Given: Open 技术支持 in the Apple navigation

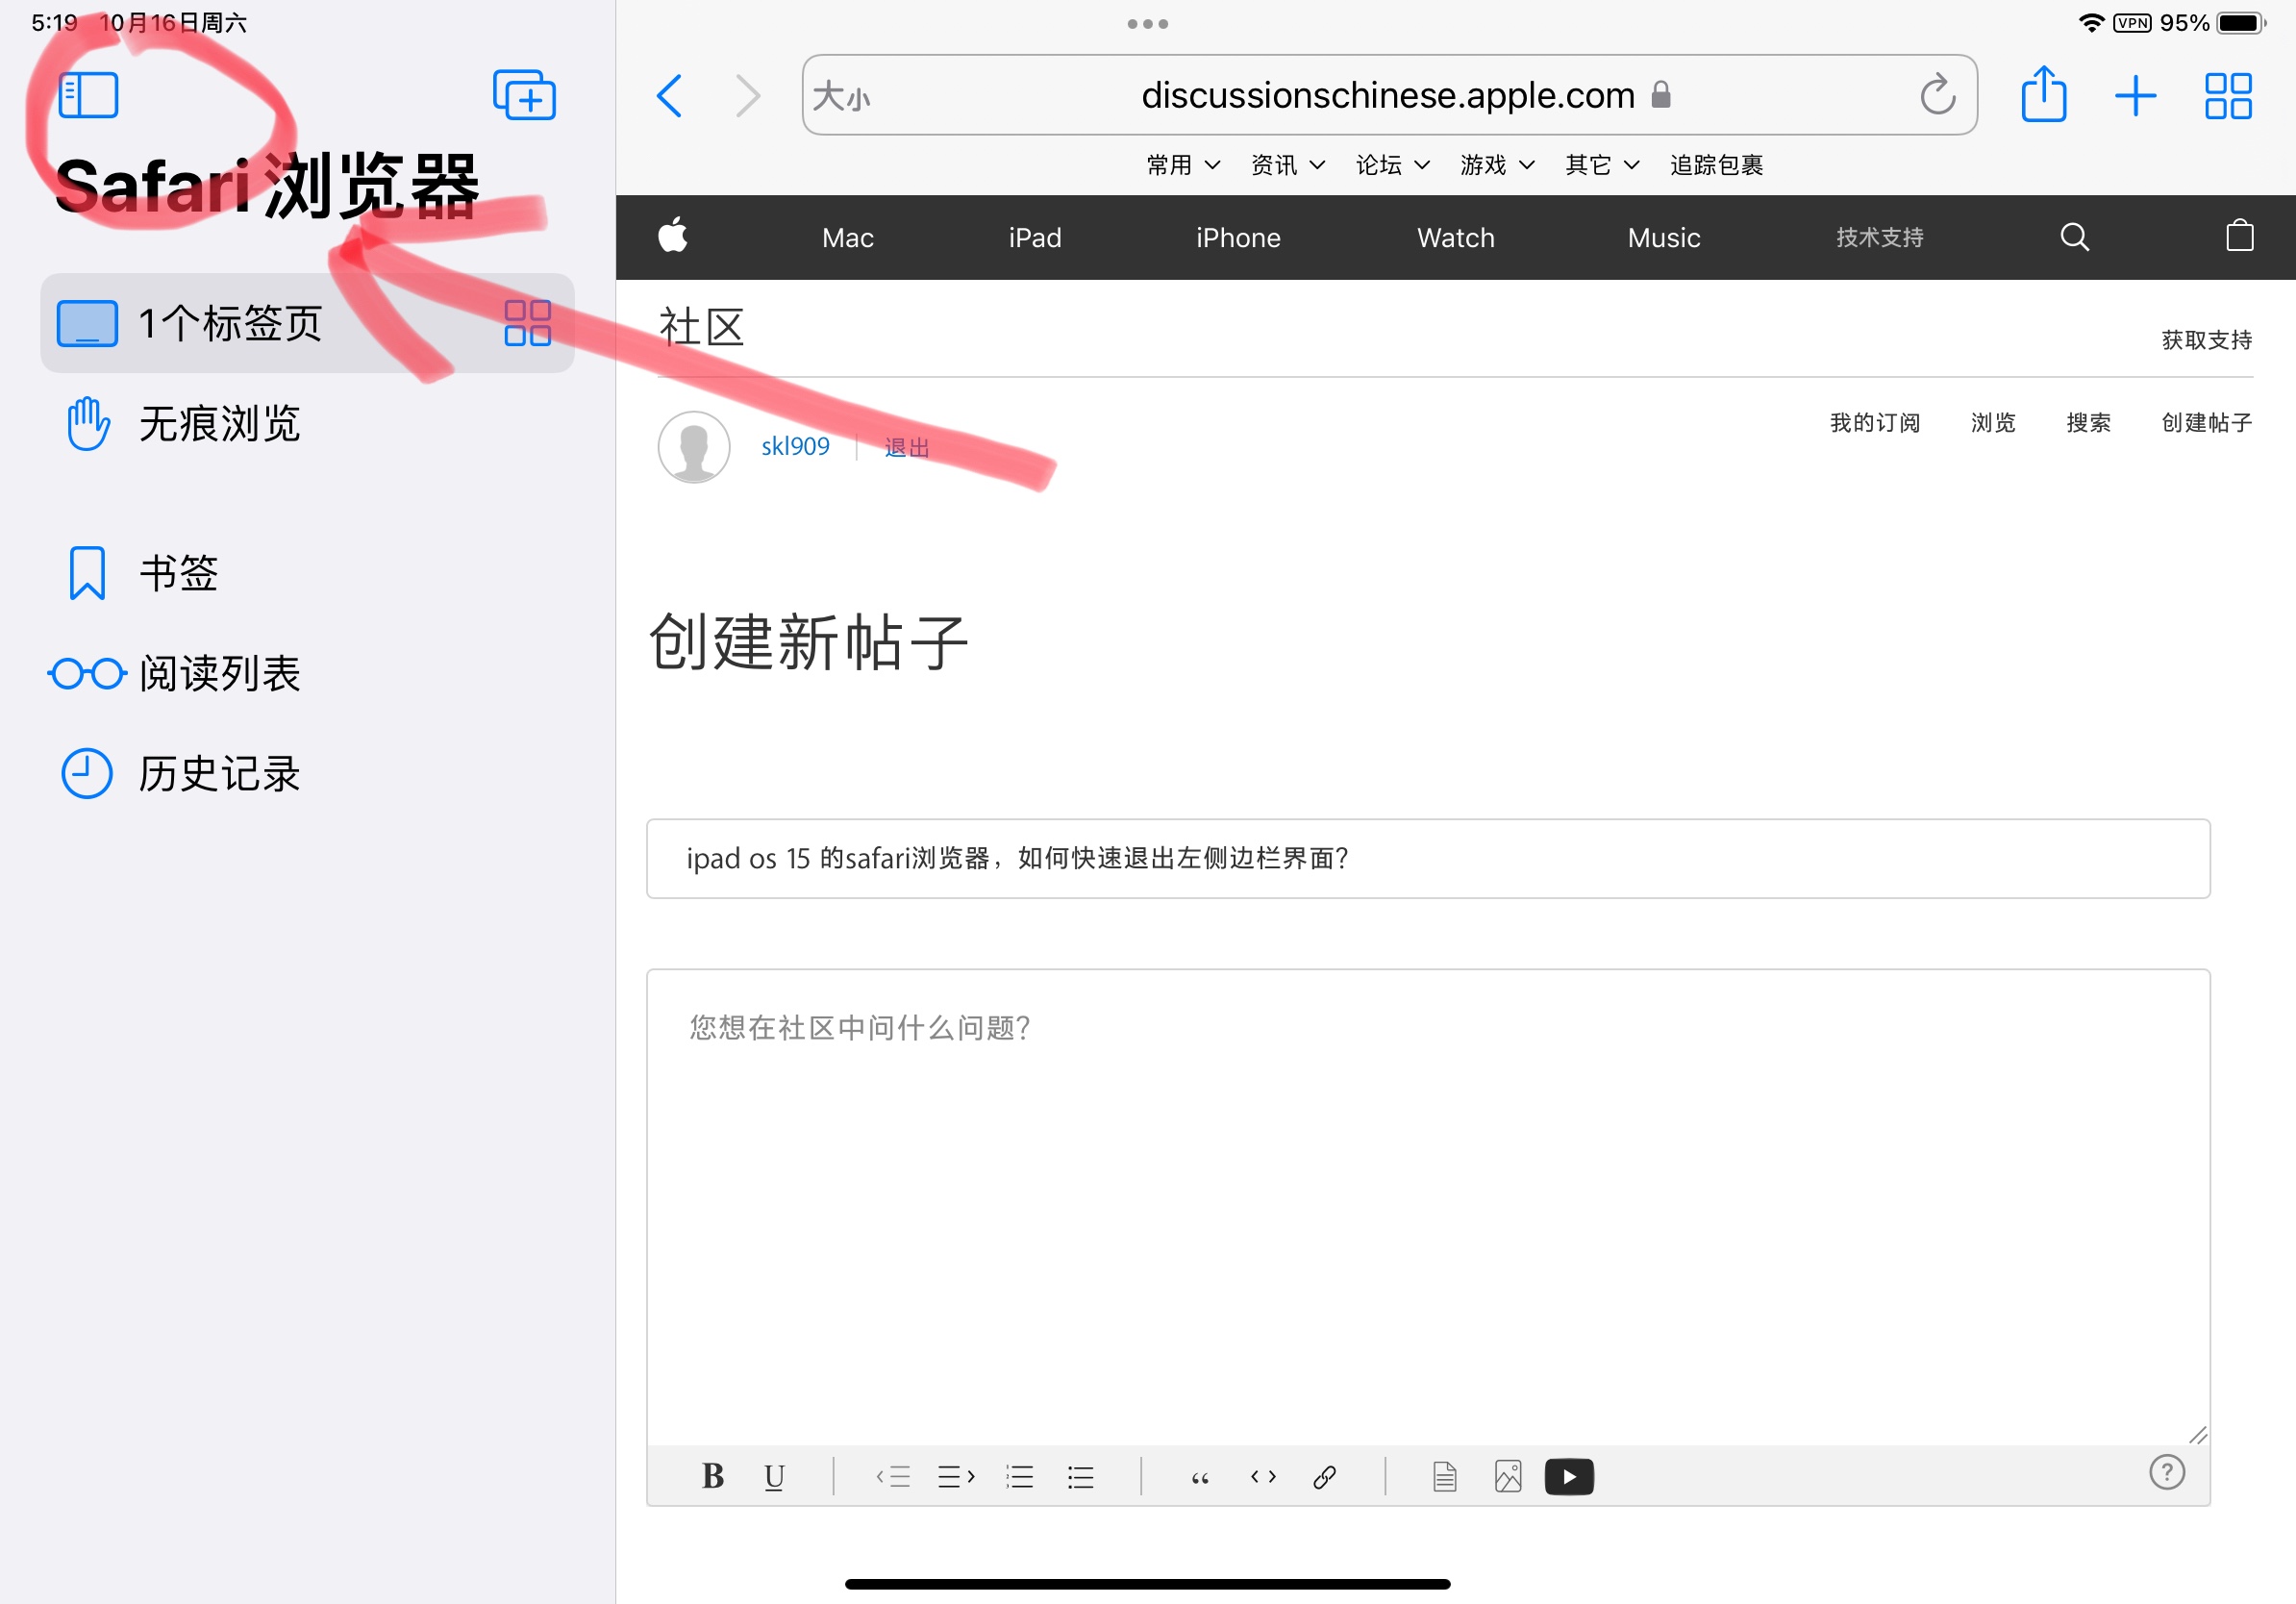Looking at the screenshot, I should tap(1879, 237).
